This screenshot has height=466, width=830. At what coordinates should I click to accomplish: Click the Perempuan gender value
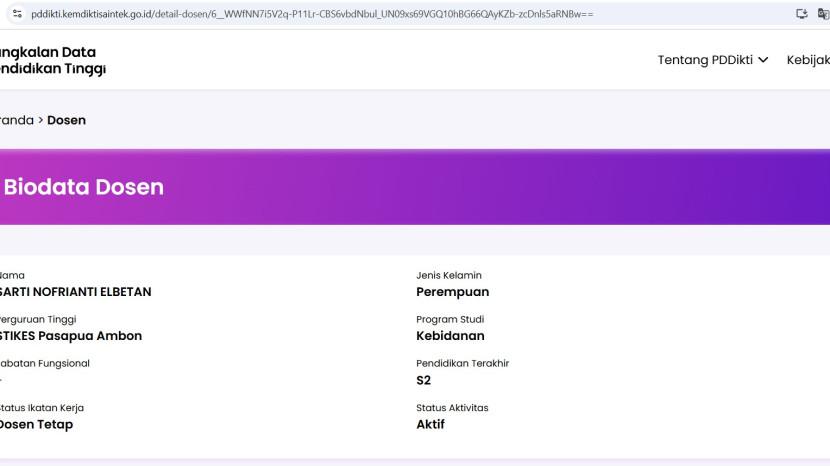tap(452, 292)
